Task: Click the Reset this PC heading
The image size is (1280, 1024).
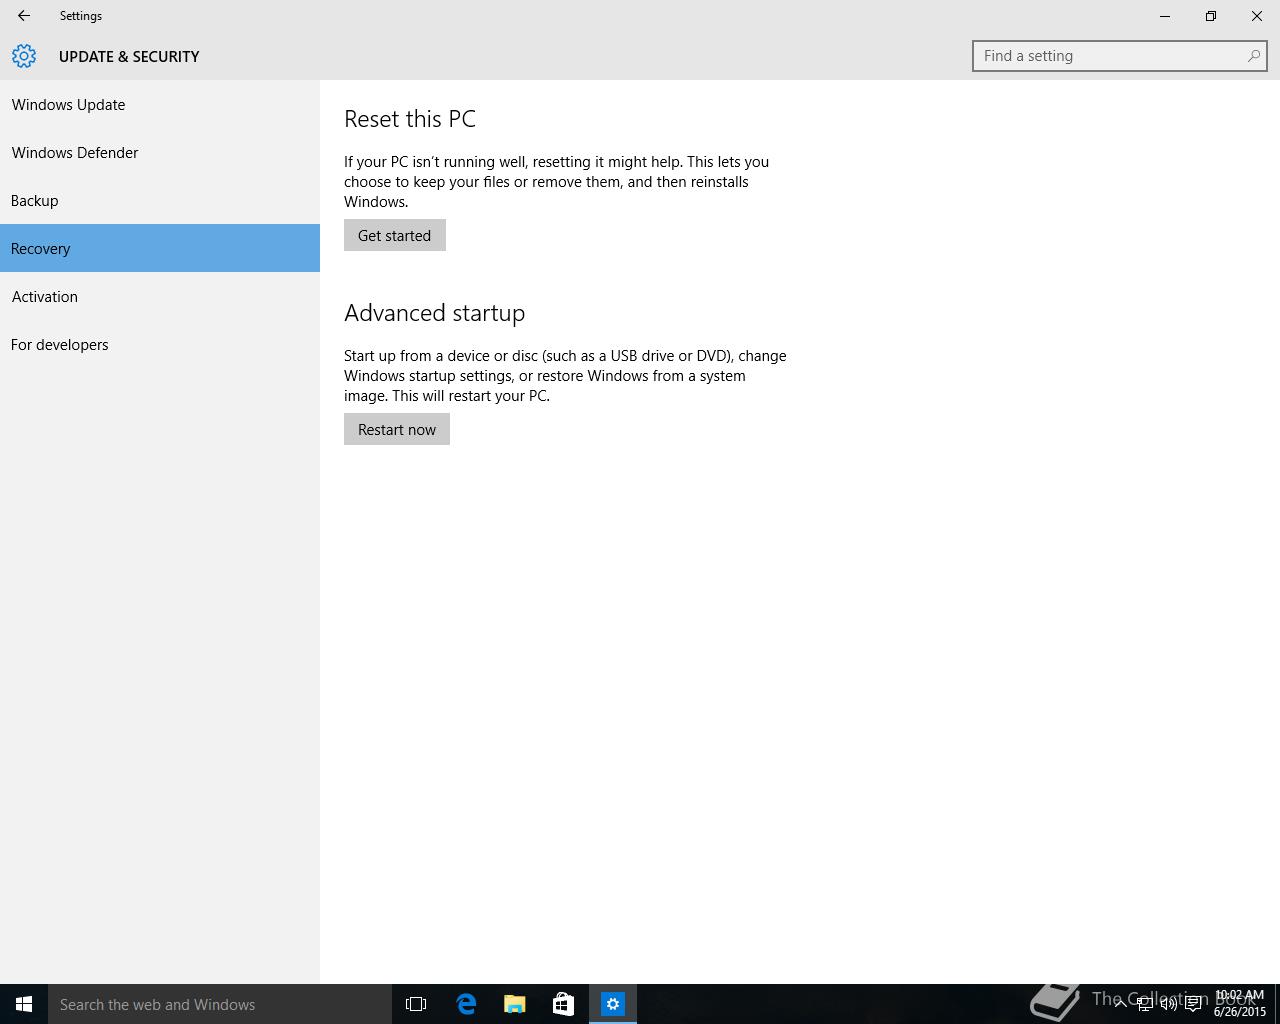Action: point(410,118)
